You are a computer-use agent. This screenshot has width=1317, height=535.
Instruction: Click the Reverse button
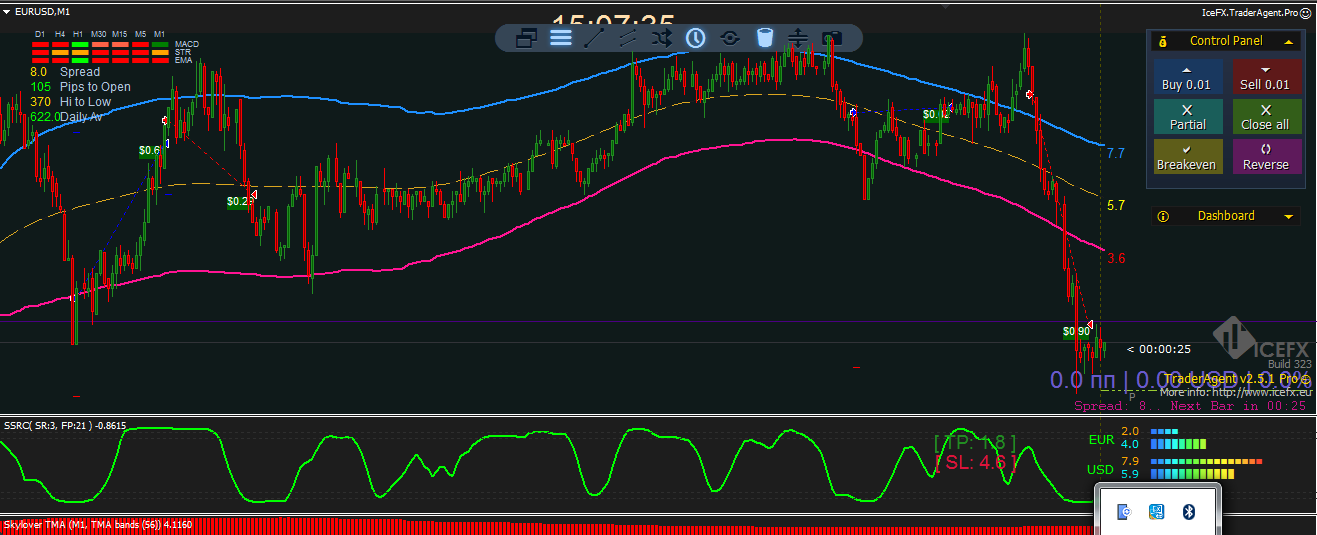click(x=1266, y=157)
